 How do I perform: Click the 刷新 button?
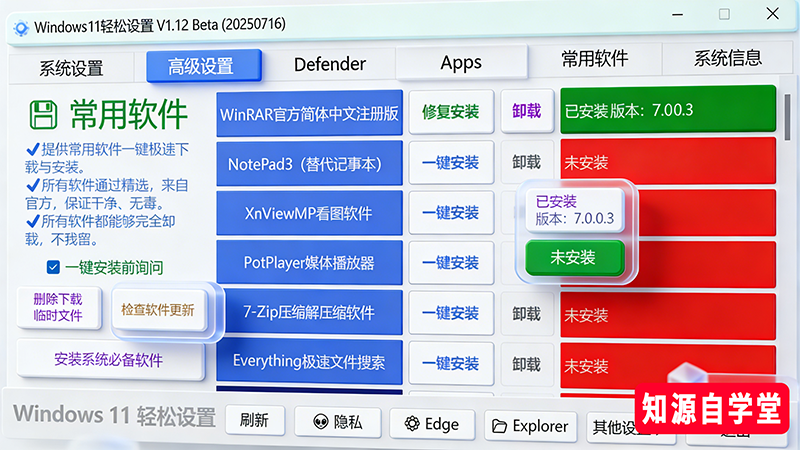point(255,420)
